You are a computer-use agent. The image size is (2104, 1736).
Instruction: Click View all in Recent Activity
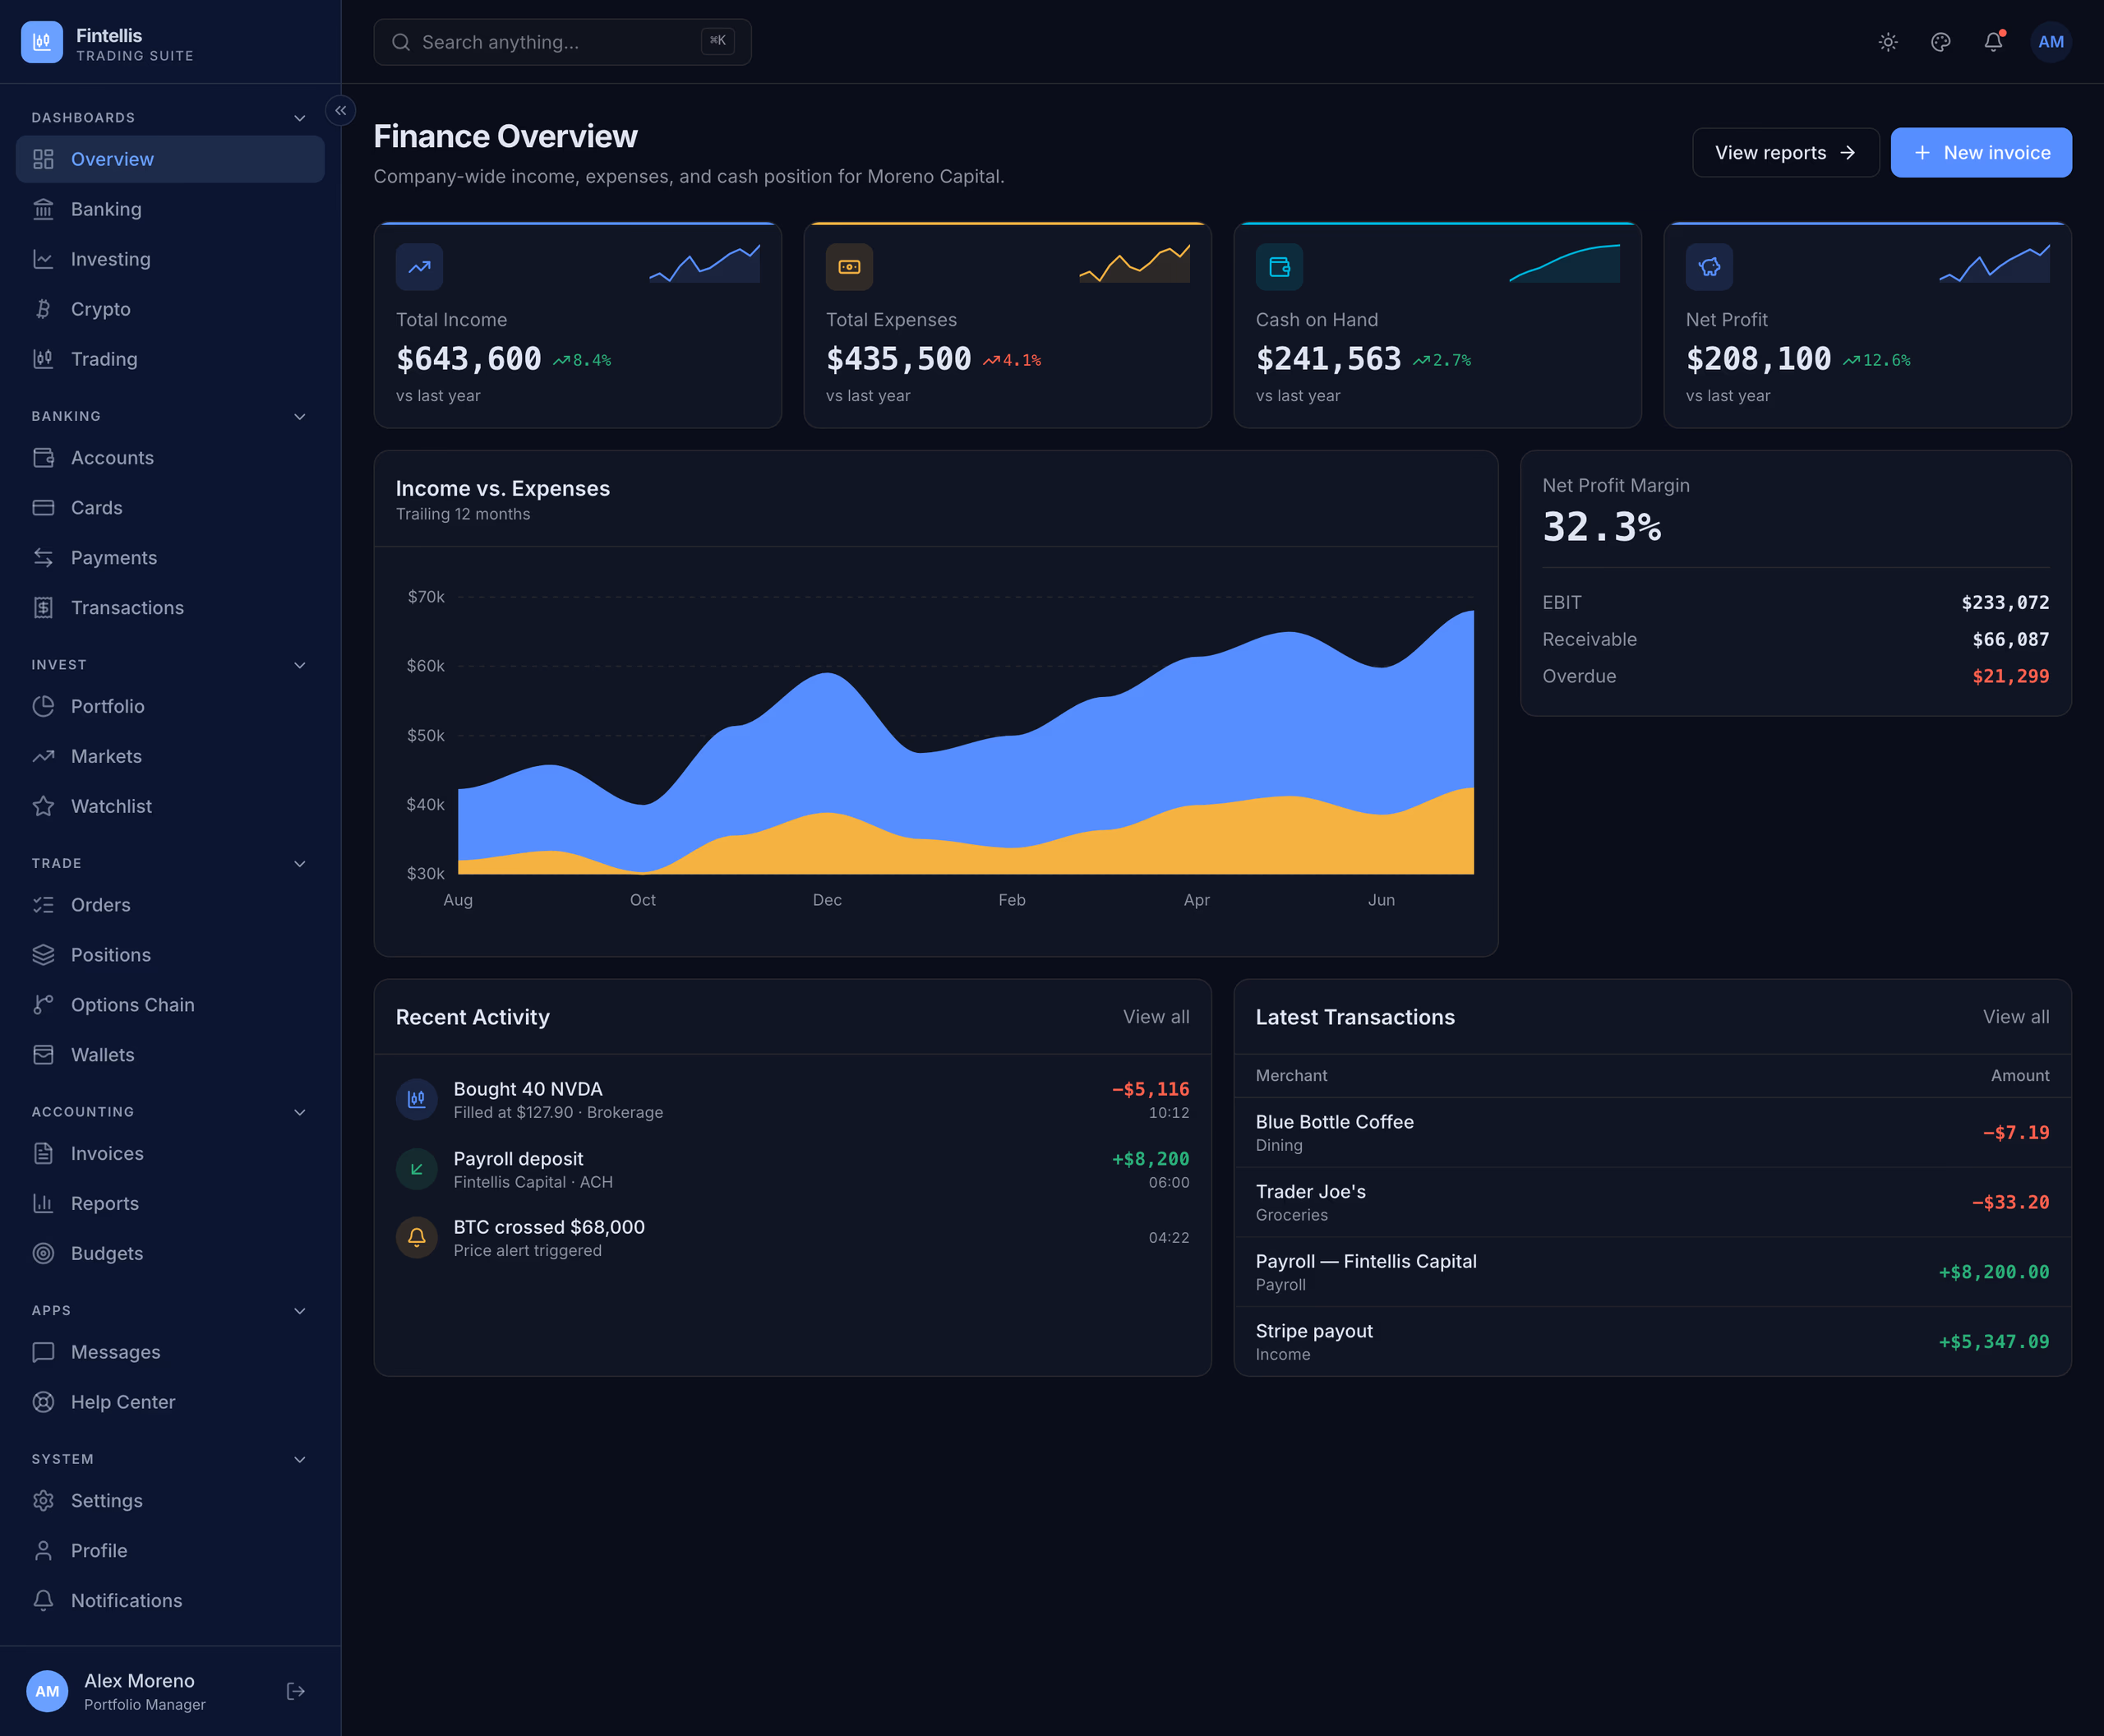tap(1156, 1017)
